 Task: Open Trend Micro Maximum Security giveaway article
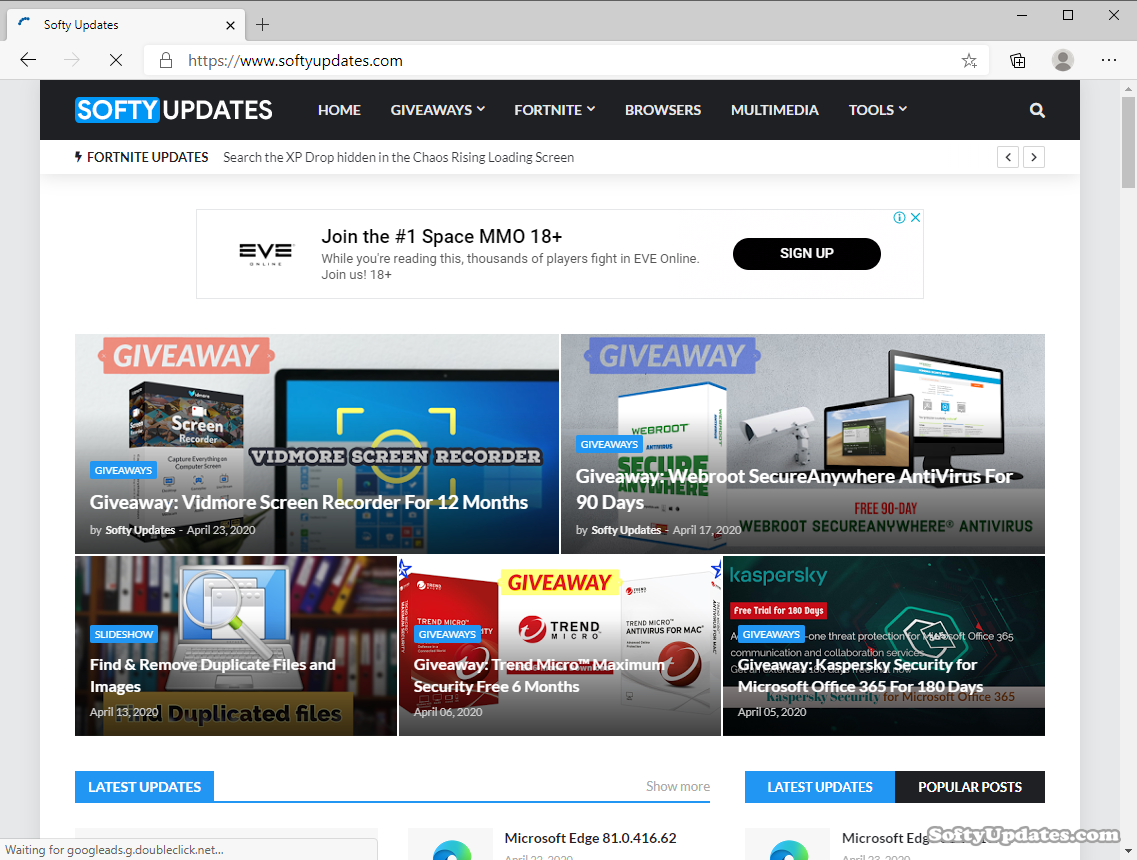tap(539, 675)
